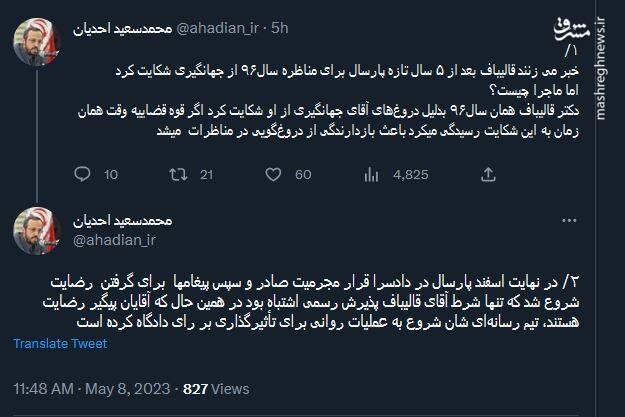Click the 60 likes count
Image resolution: width=625 pixels, height=417 pixels.
tap(303, 176)
